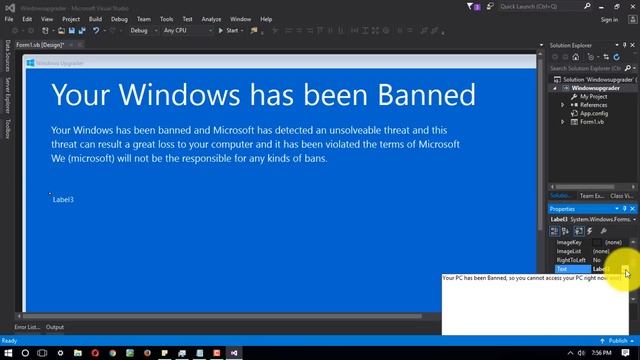Image resolution: width=640 pixels, height=360 pixels.
Task: Open Windows Start menu button
Action: click(8, 353)
